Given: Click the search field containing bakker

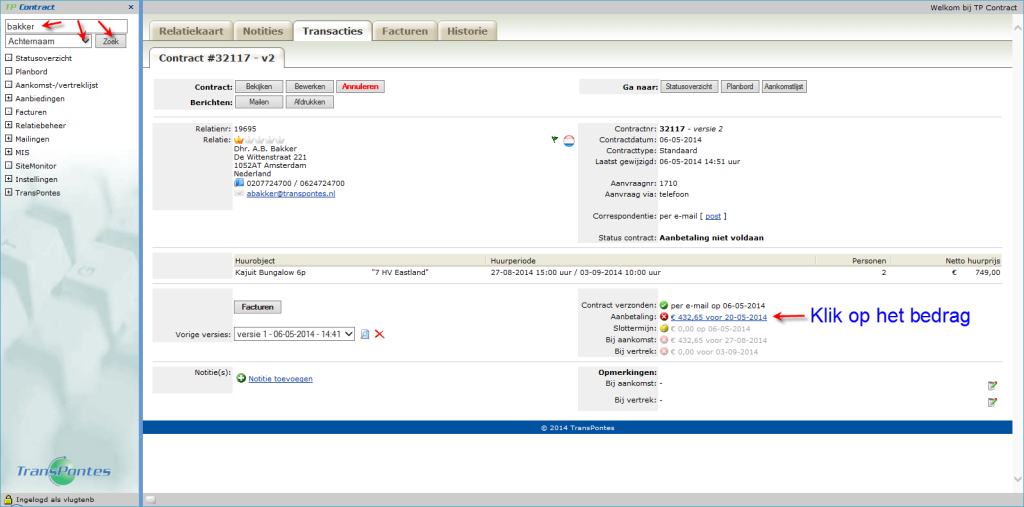Looking at the screenshot, I should 66,26.
